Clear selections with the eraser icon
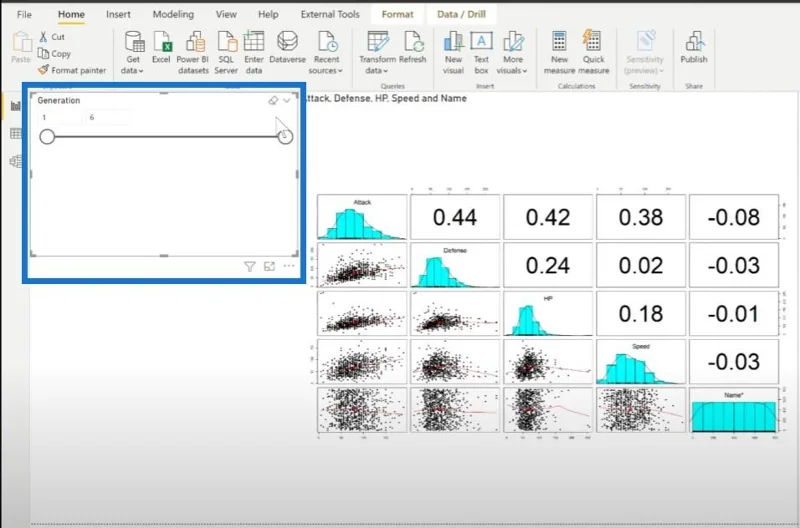Viewport: 800px width, 528px height. point(273,100)
